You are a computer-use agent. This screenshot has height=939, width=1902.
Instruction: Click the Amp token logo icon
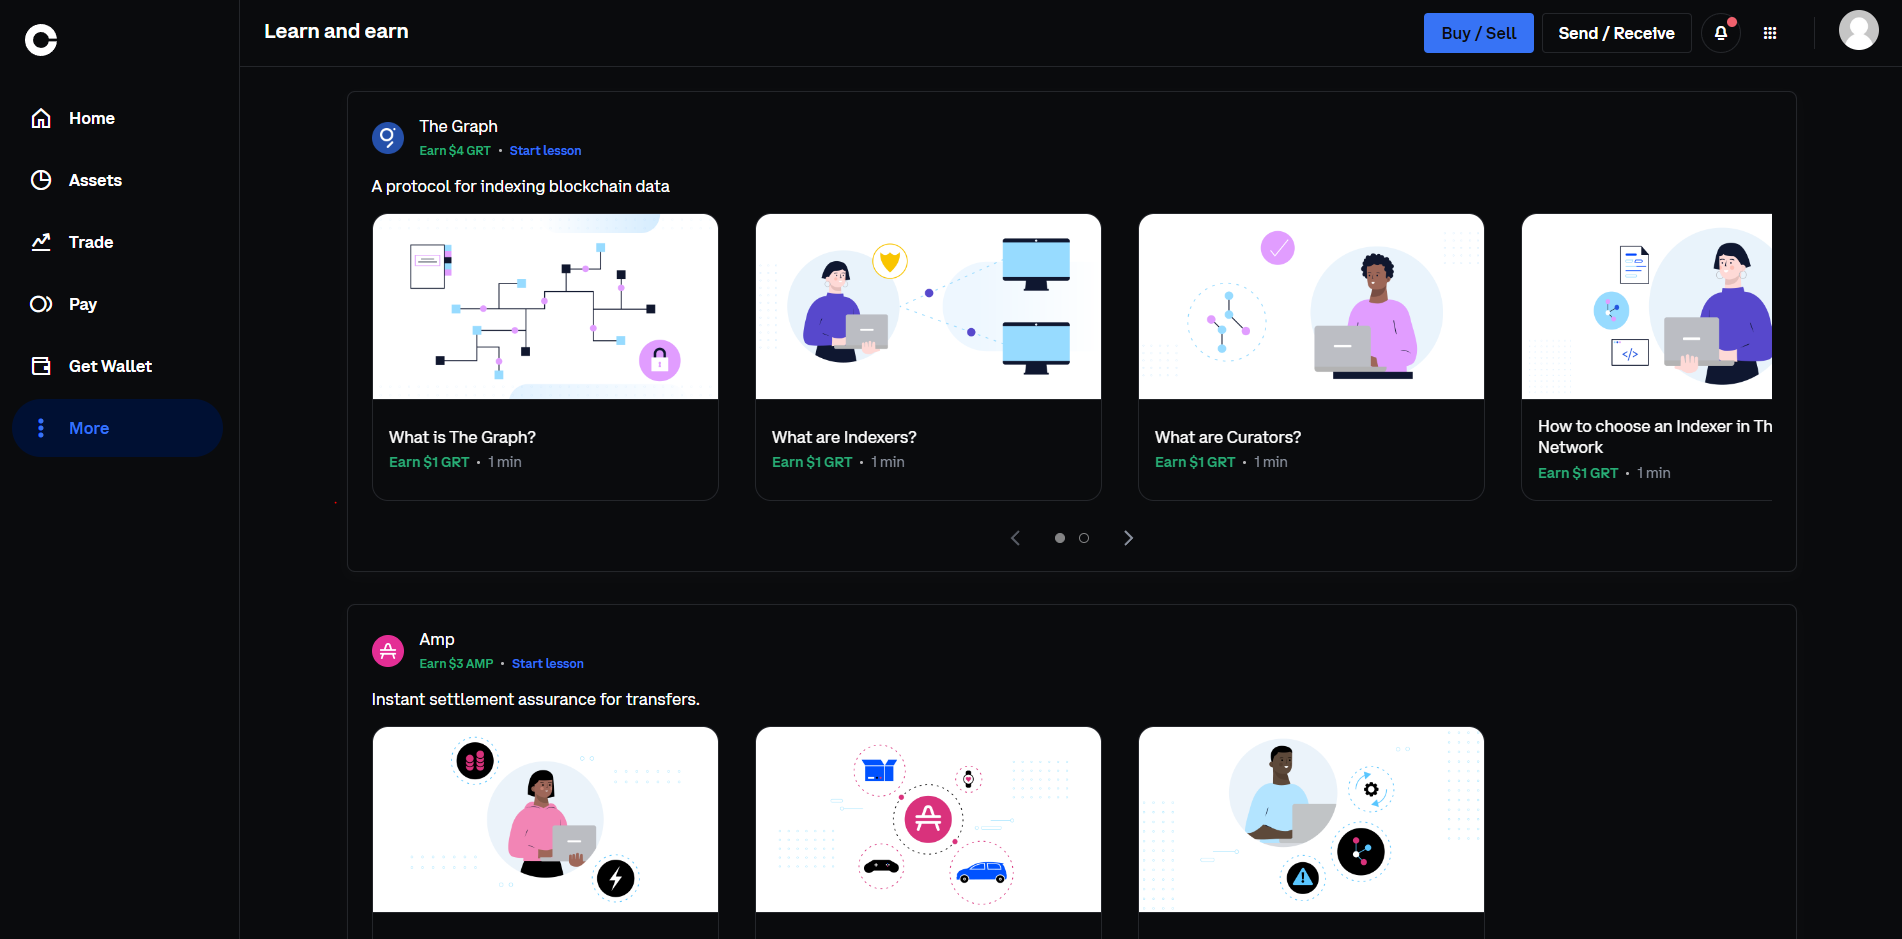point(388,651)
